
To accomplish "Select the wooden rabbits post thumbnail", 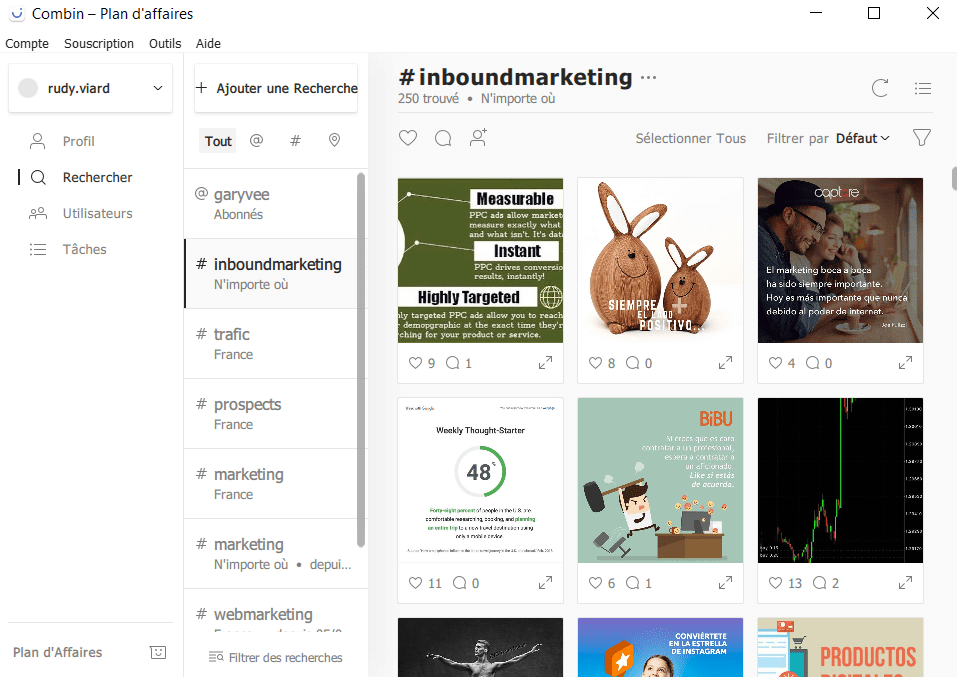I will coord(660,261).
